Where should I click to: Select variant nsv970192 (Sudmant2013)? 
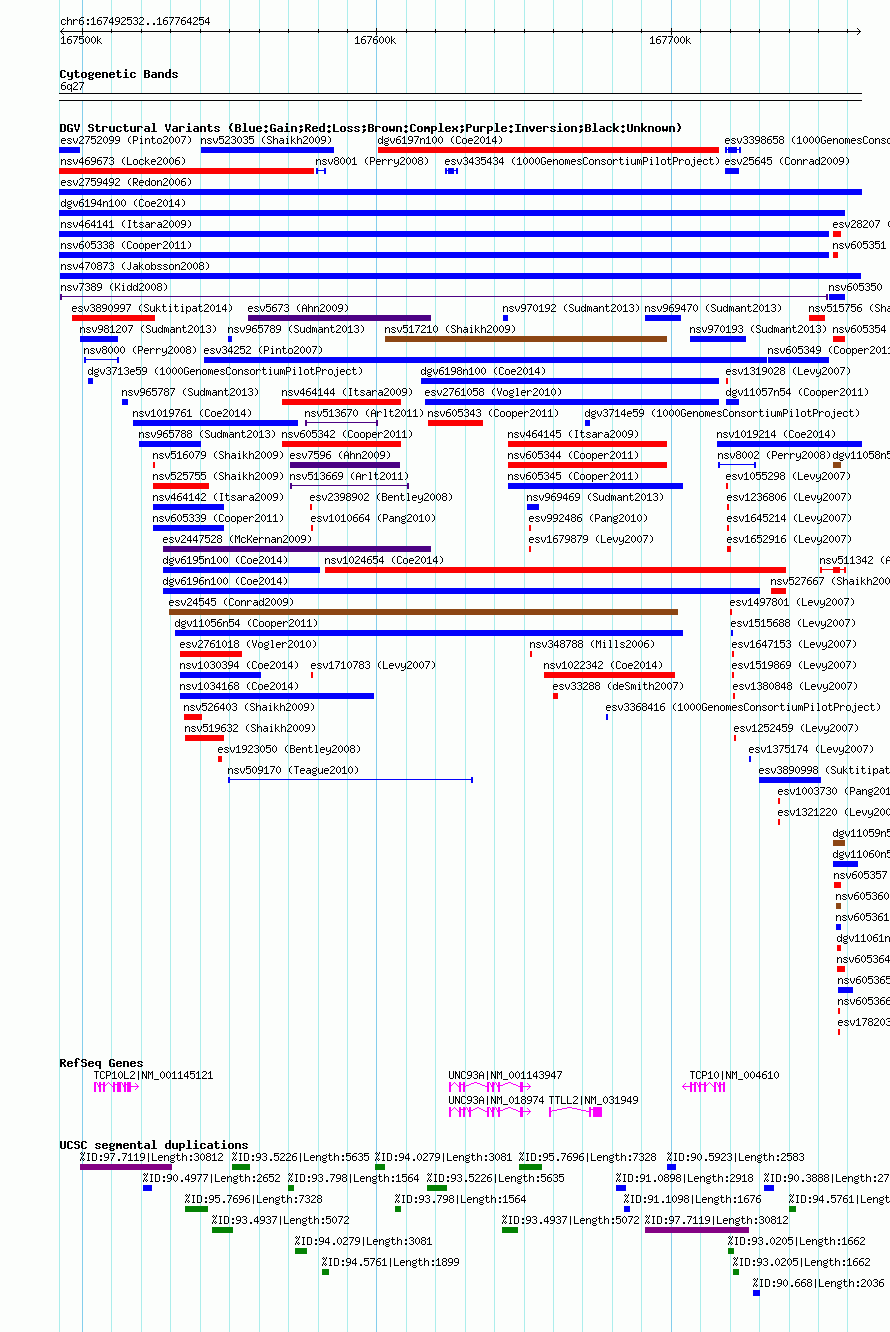[x=570, y=308]
